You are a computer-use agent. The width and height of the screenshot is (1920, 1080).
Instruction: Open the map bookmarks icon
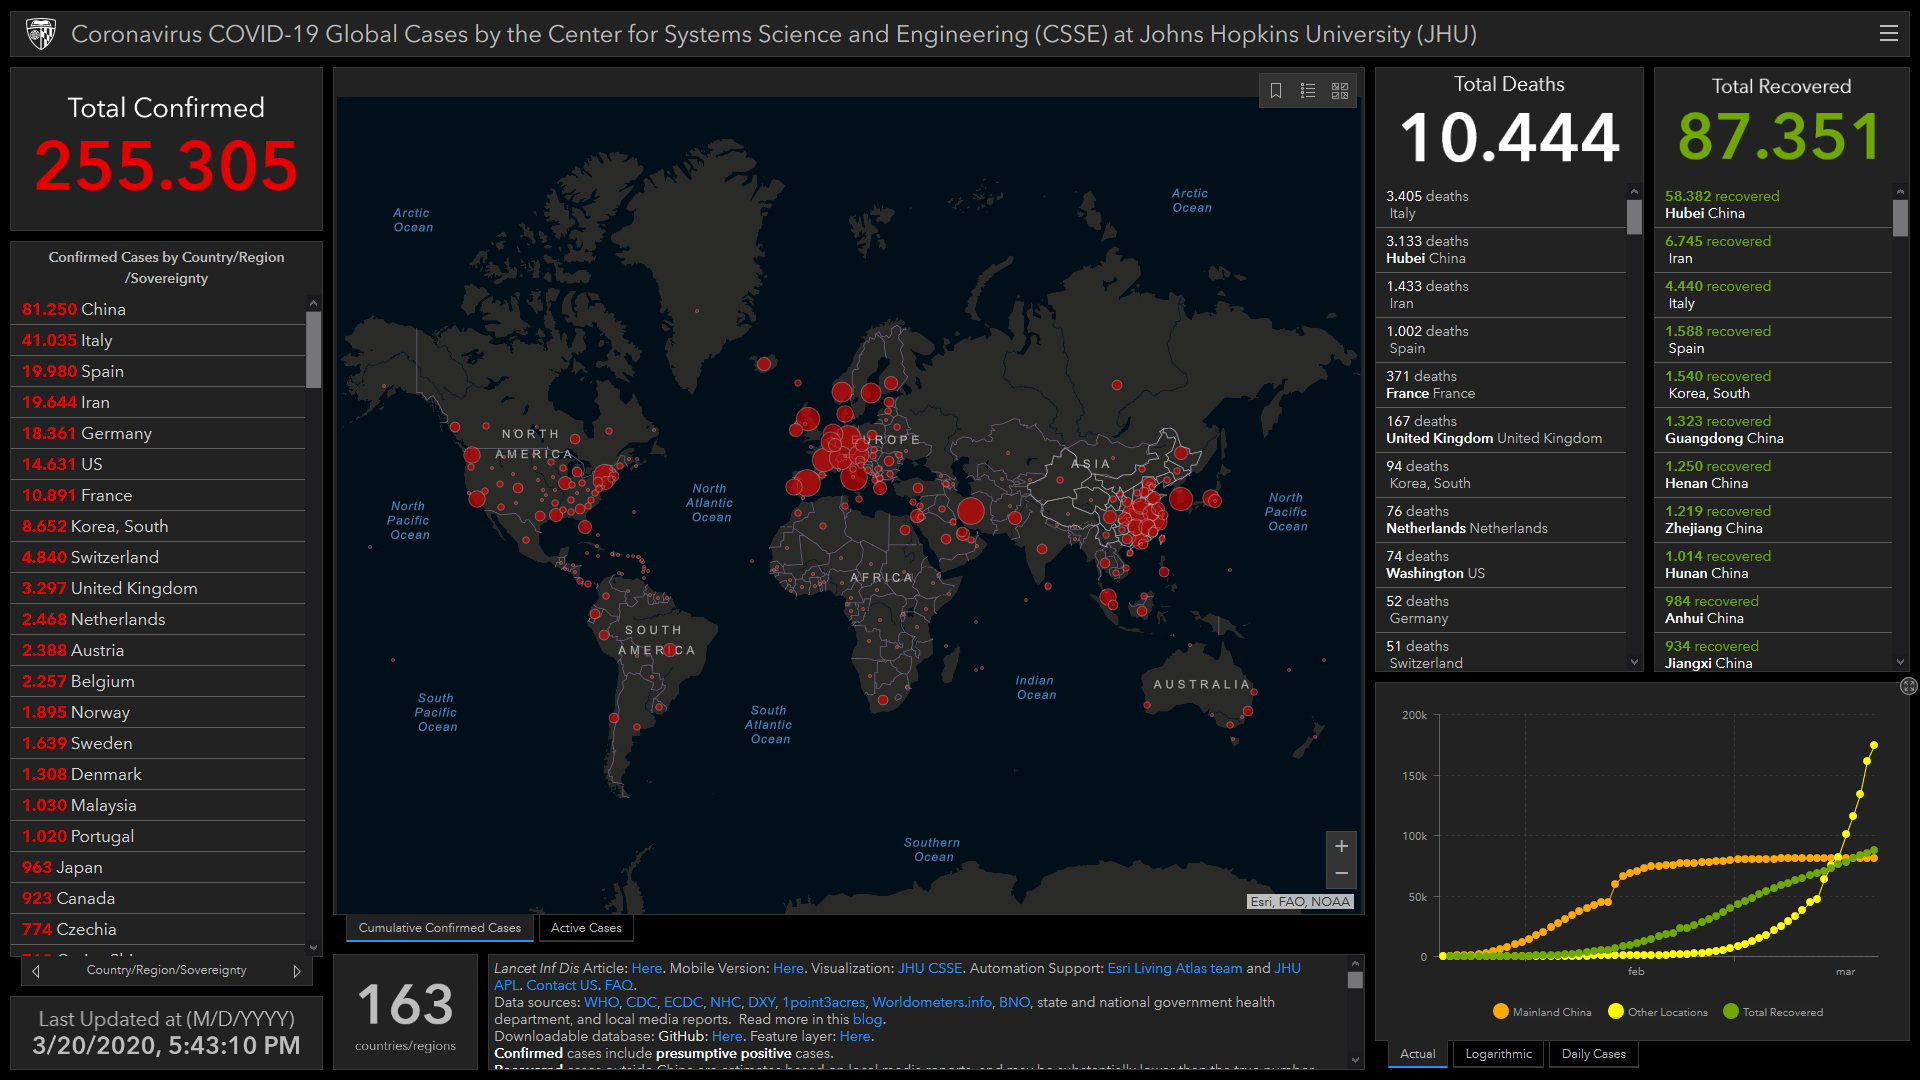click(x=1276, y=91)
